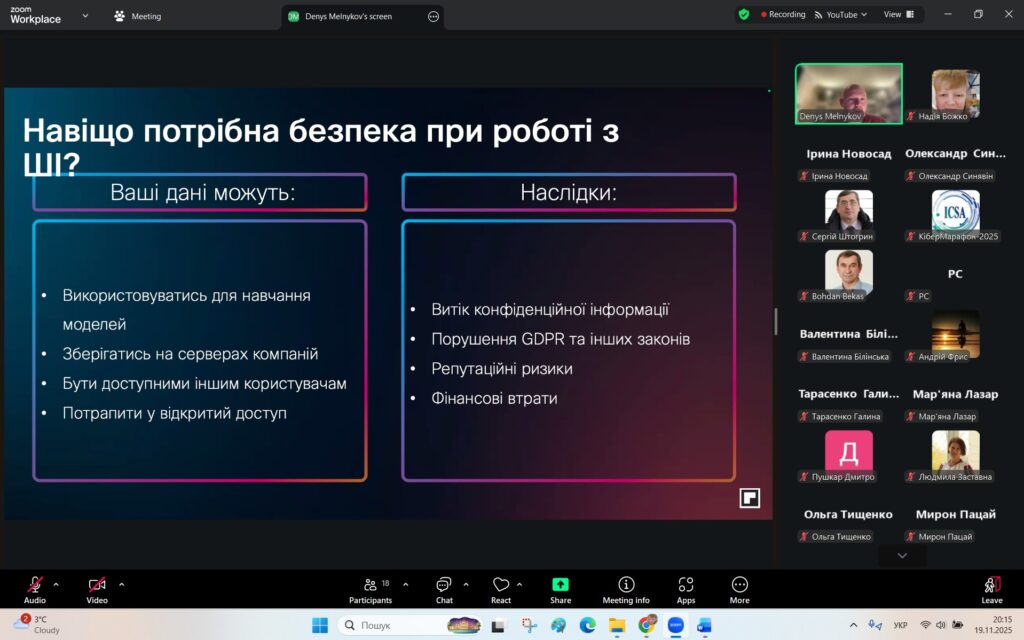
Task: Click the green Share screen button
Action: [560, 588]
